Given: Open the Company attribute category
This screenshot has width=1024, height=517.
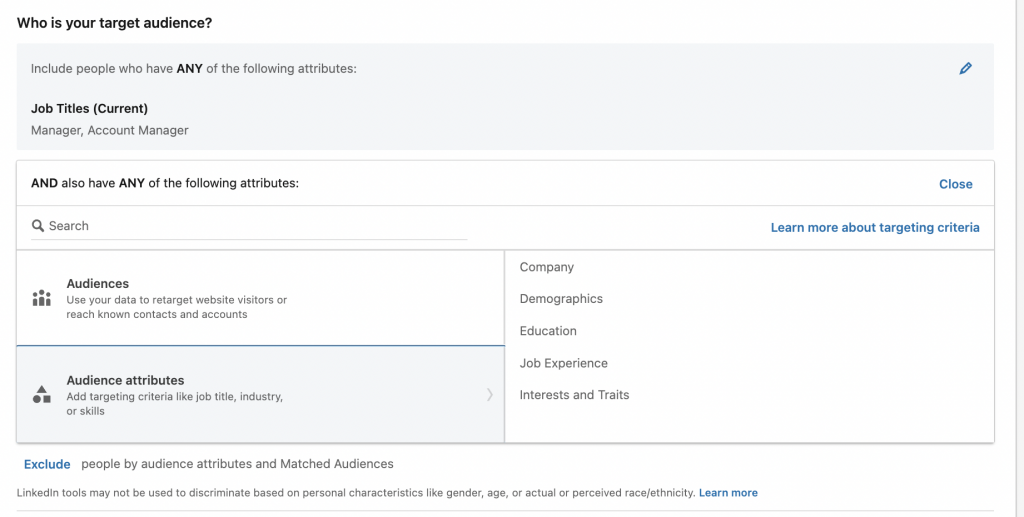Looking at the screenshot, I should click(546, 267).
